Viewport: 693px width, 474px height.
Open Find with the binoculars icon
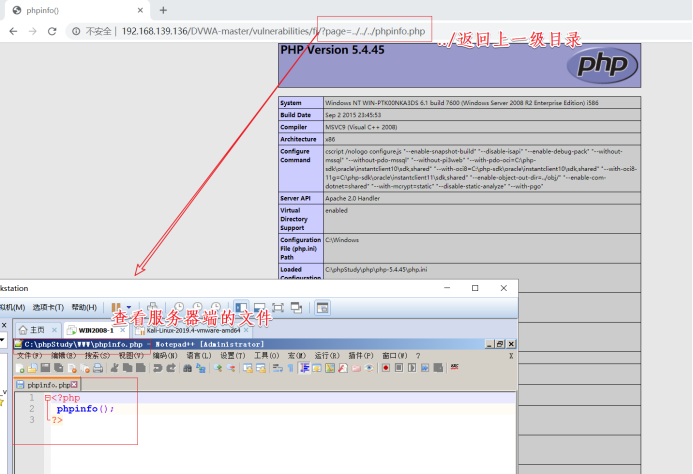[x=187, y=368]
